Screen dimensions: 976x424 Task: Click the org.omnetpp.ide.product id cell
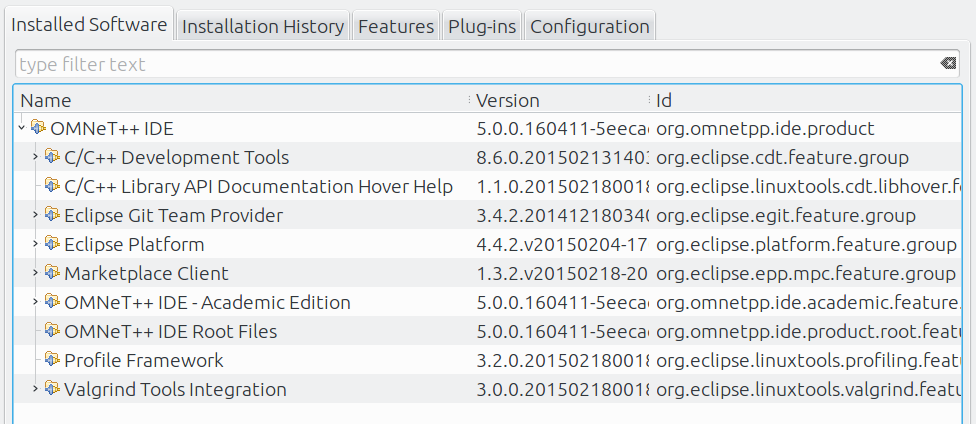click(766, 129)
